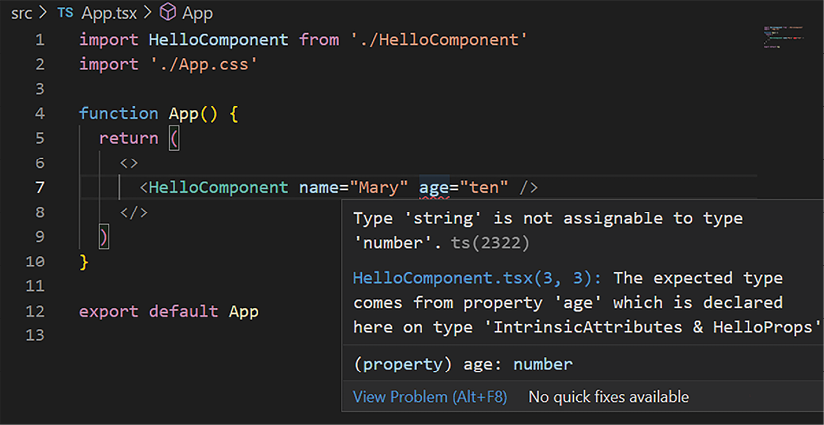Click the cube symbol icon before App

(168, 14)
